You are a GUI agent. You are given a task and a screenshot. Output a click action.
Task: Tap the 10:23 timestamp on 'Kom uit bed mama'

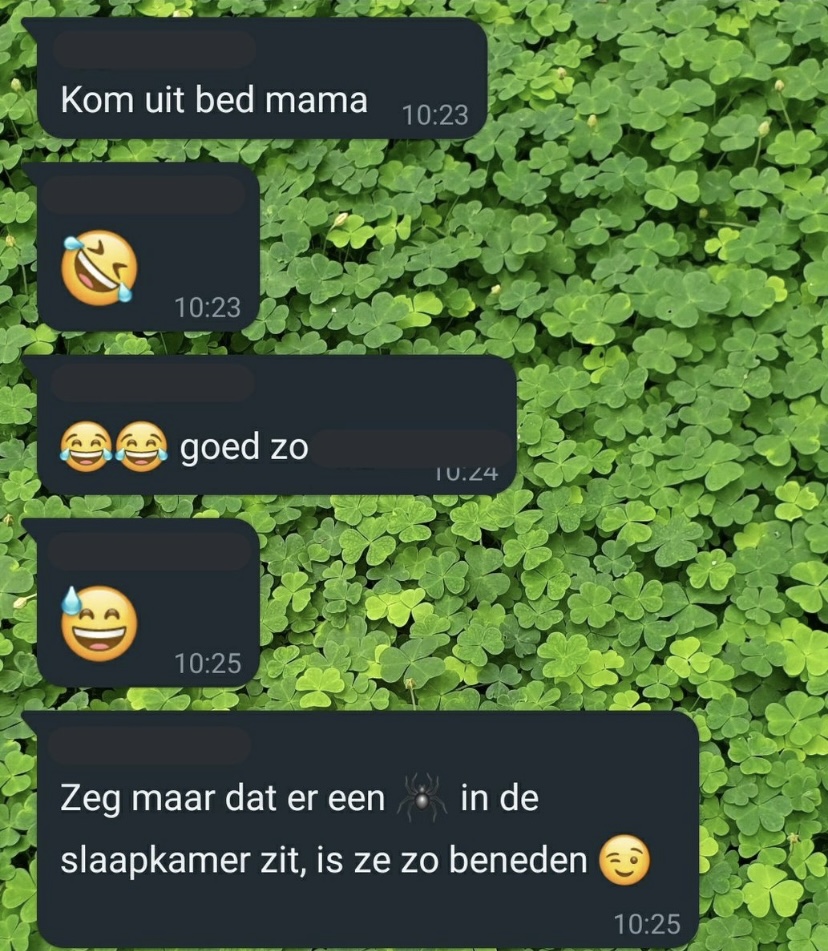pyautogui.click(x=436, y=115)
